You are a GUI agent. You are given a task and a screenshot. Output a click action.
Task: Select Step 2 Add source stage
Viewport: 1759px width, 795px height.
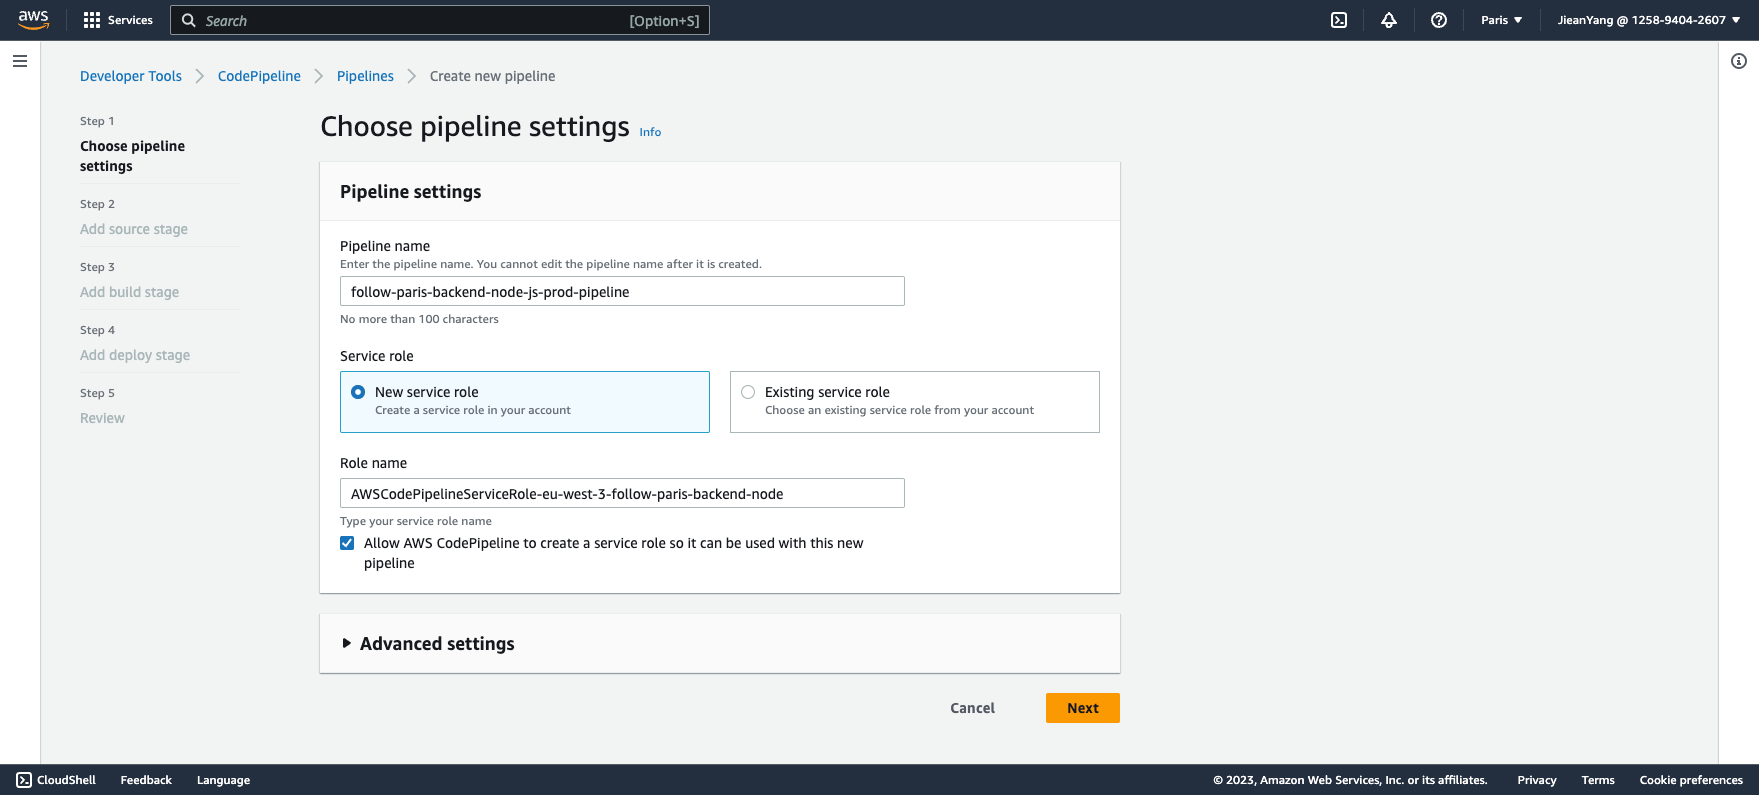pos(134,229)
